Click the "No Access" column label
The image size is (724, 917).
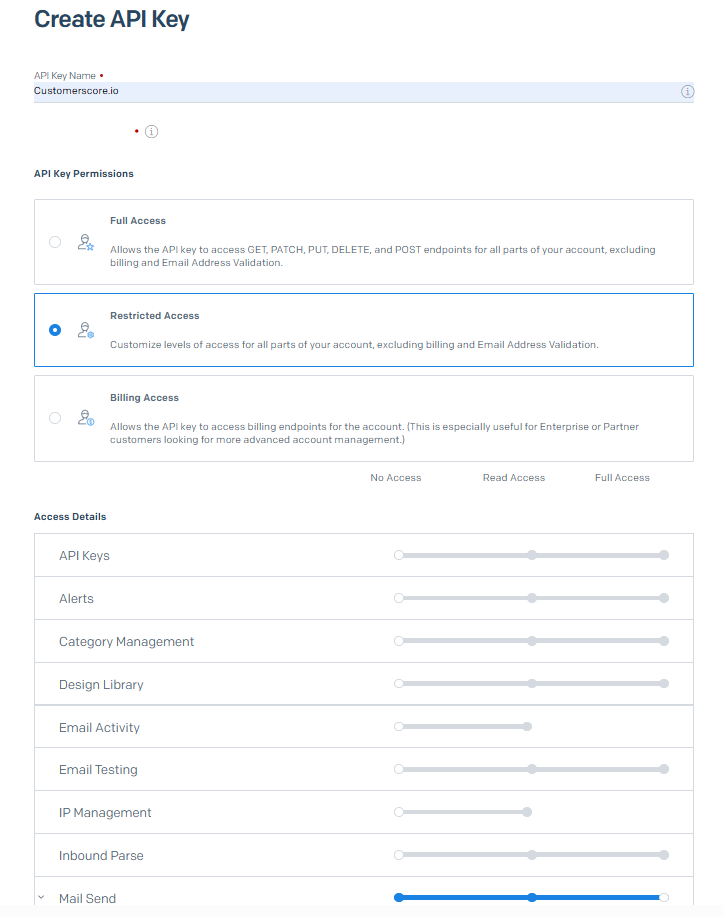396,477
